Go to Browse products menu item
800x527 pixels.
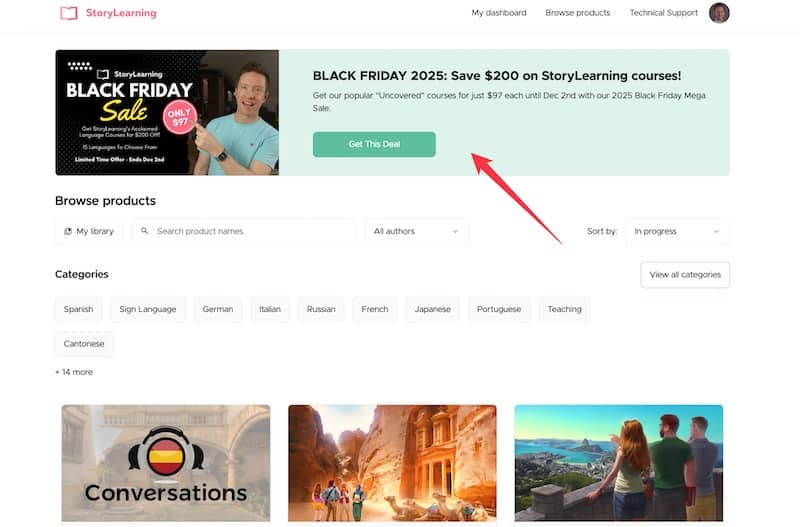tap(577, 13)
